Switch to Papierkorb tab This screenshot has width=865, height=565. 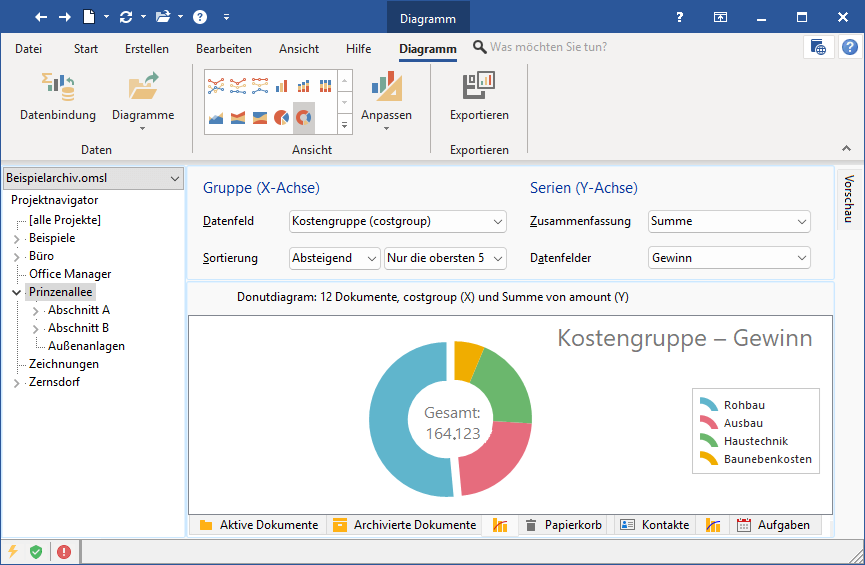[562, 525]
